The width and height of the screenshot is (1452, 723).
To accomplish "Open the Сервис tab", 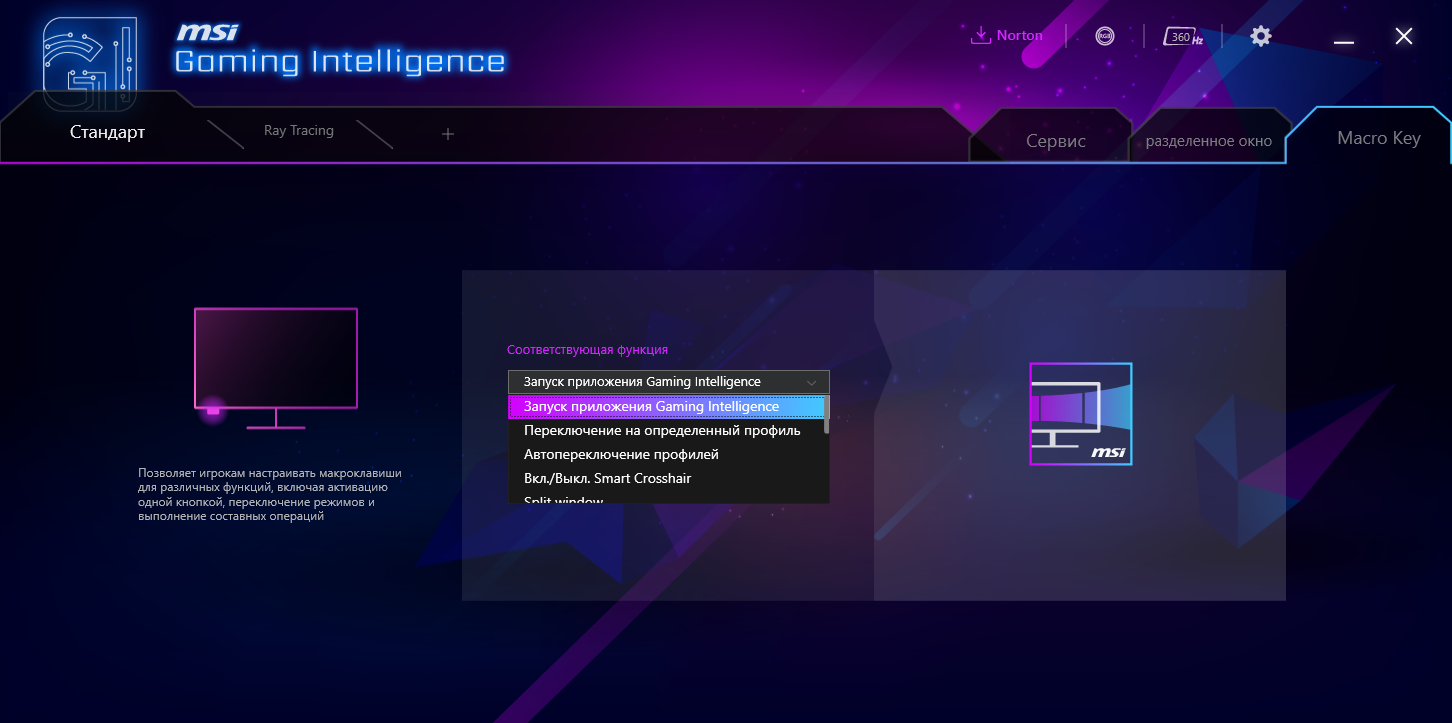I will tap(1056, 141).
